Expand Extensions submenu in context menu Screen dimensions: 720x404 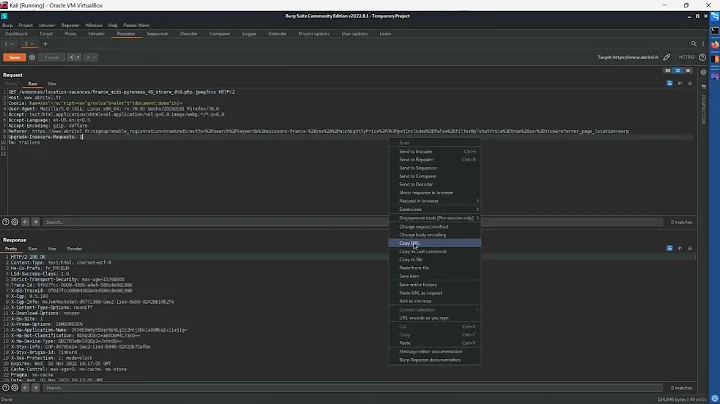point(435,209)
